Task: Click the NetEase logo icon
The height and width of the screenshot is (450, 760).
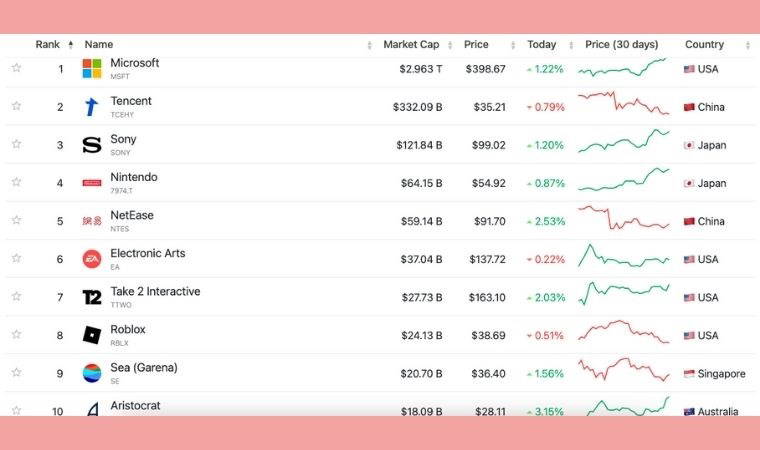Action: pos(92,221)
